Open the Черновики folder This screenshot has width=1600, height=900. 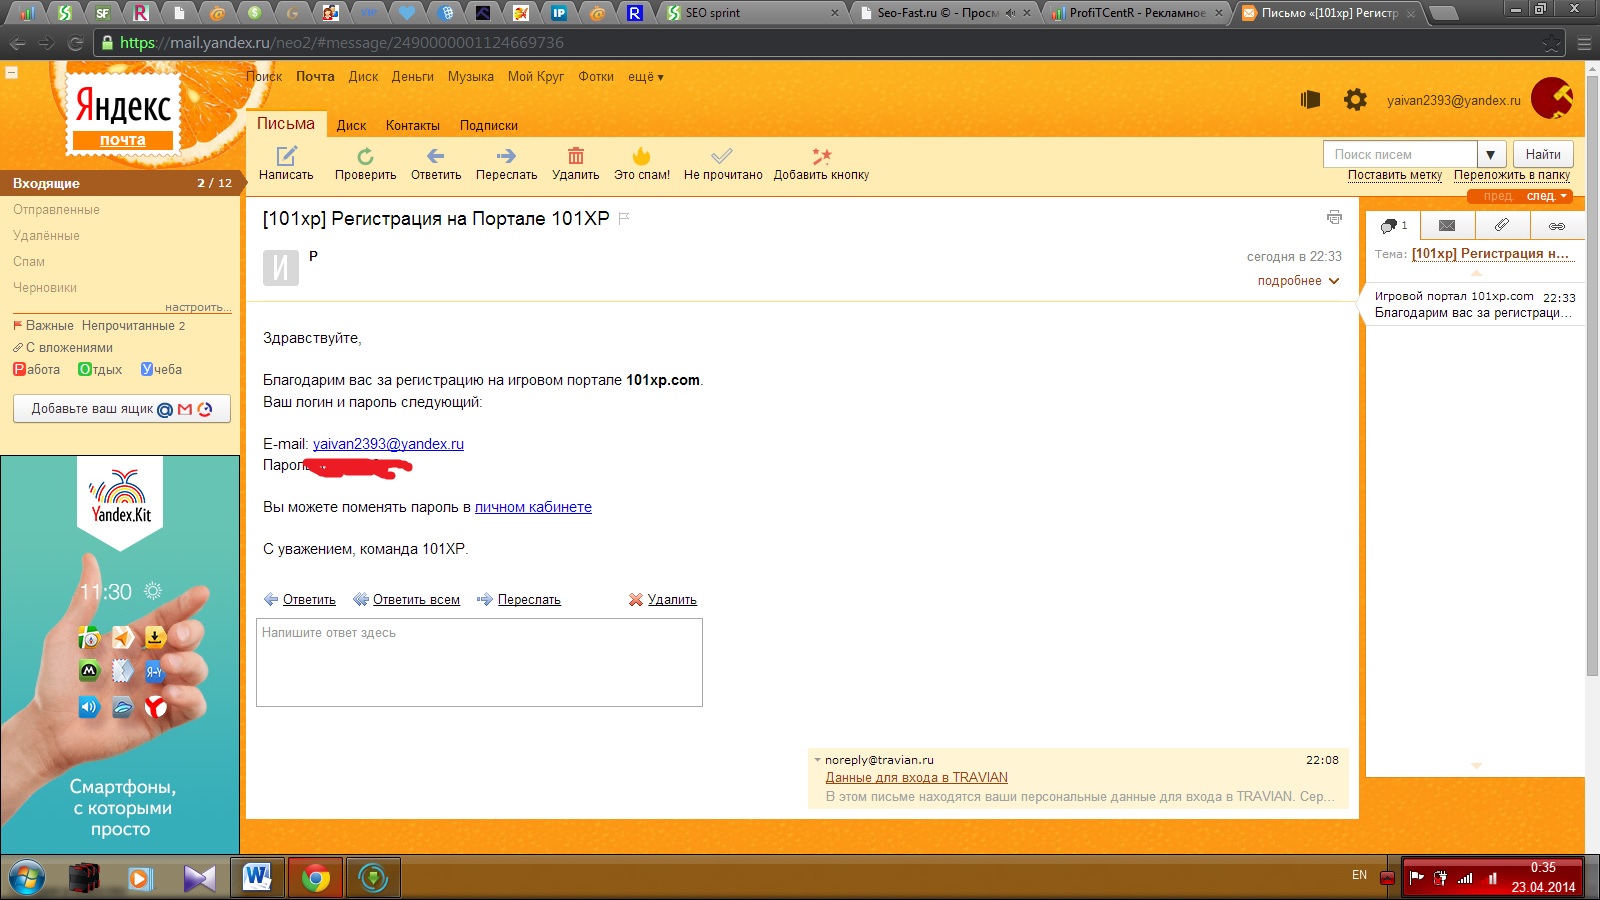click(45, 288)
